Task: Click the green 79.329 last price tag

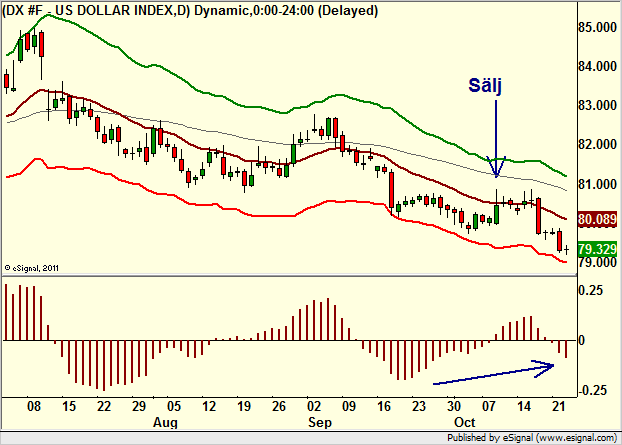Action: click(x=597, y=249)
